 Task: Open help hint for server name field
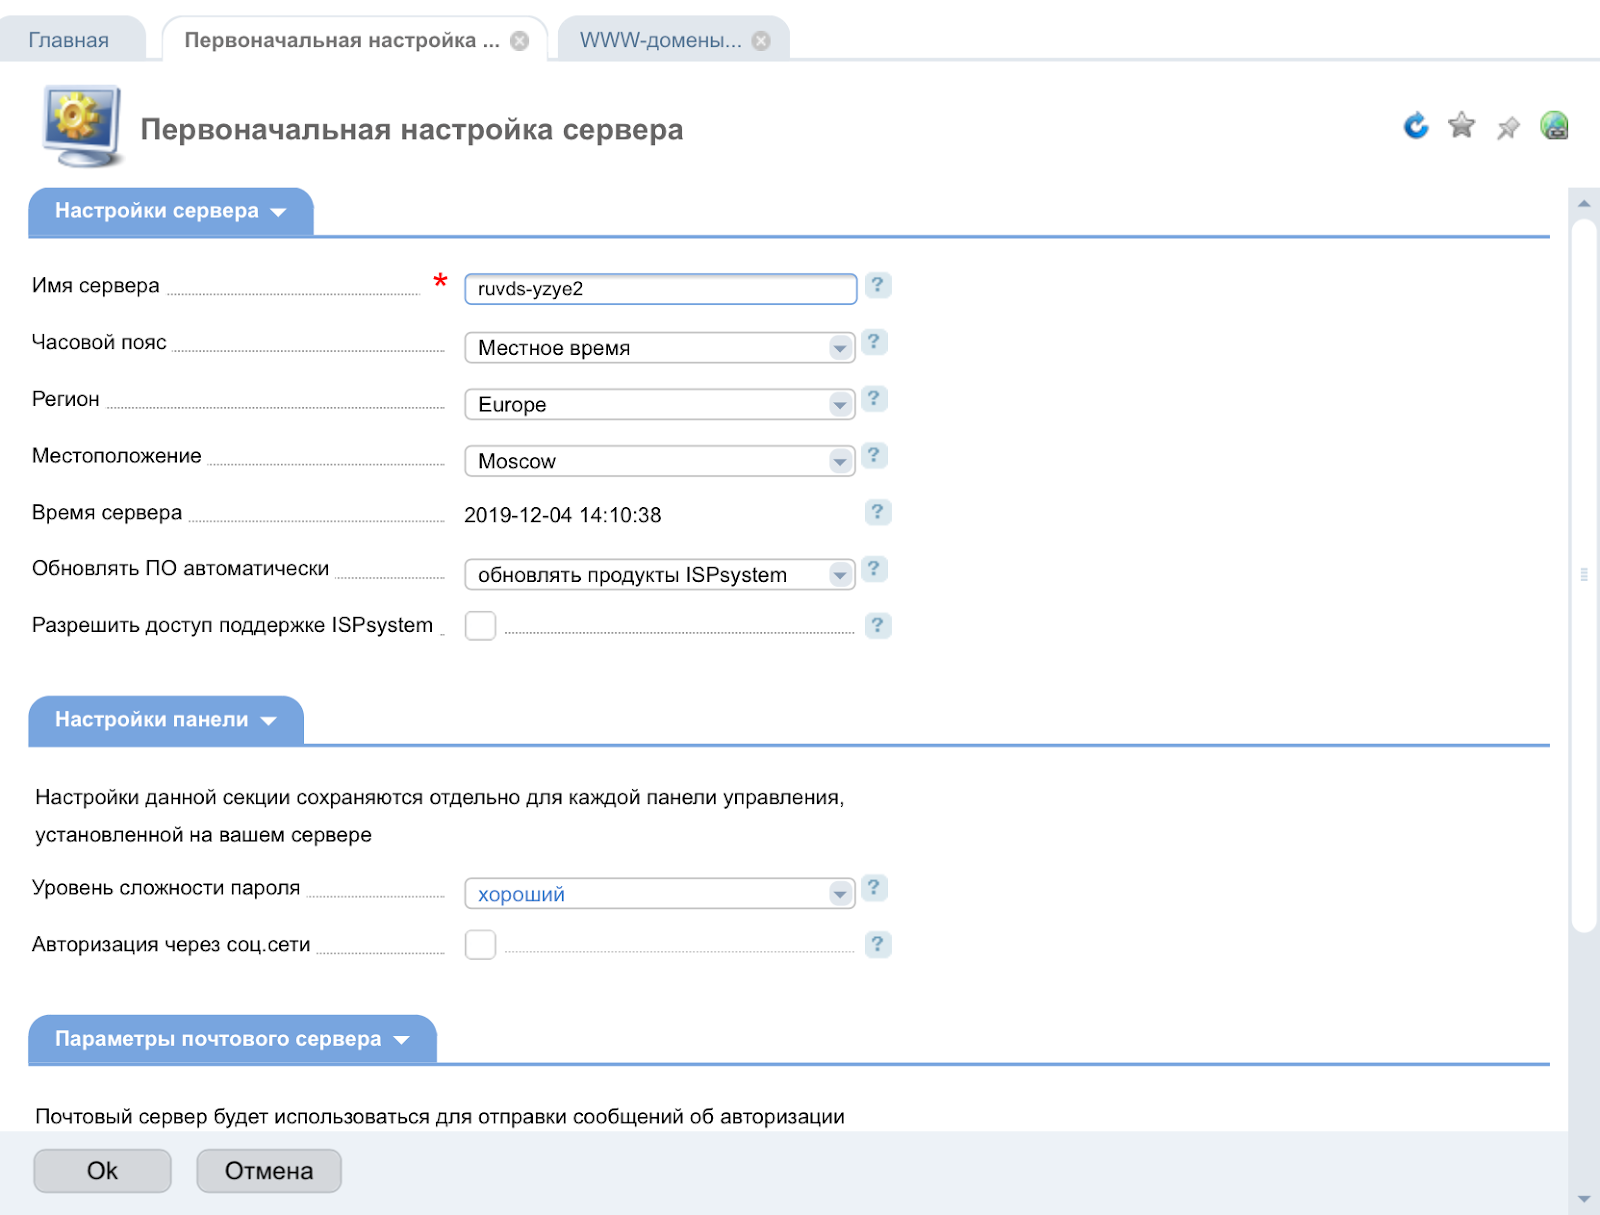coord(877,286)
